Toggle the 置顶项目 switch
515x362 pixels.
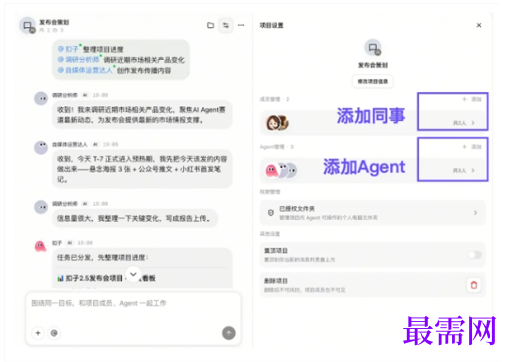coord(475,255)
